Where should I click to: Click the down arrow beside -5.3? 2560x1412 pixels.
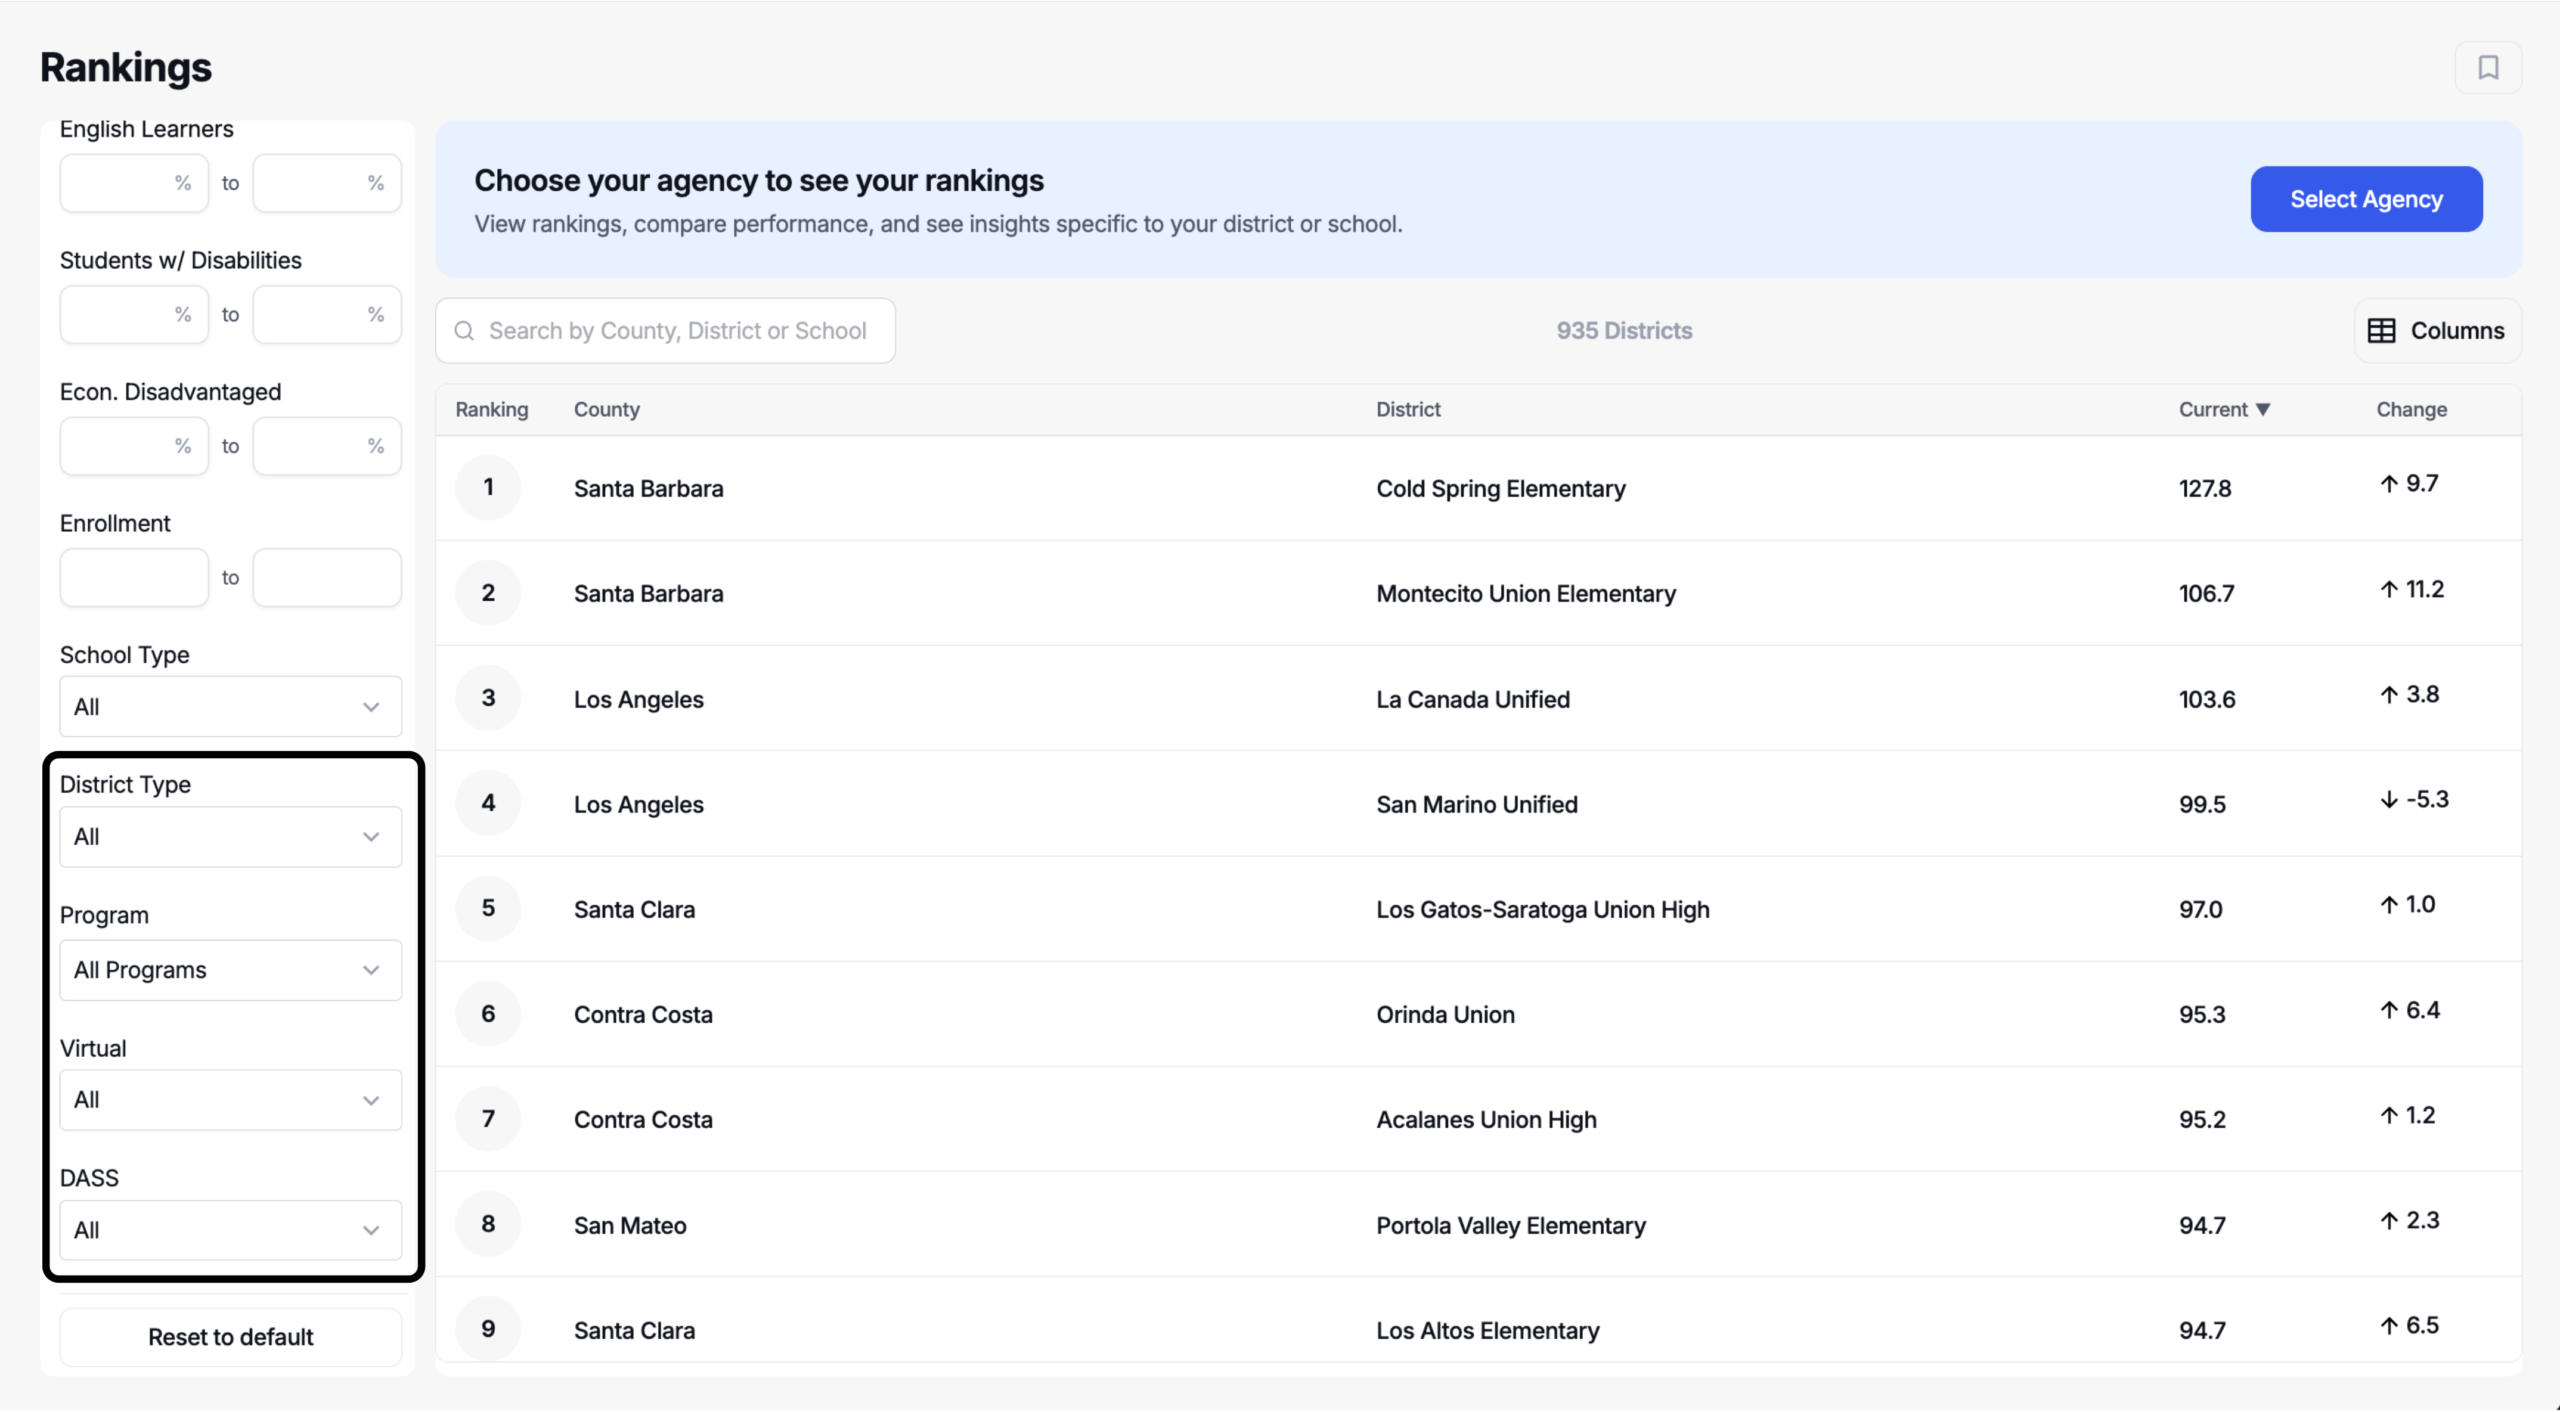coord(2389,800)
